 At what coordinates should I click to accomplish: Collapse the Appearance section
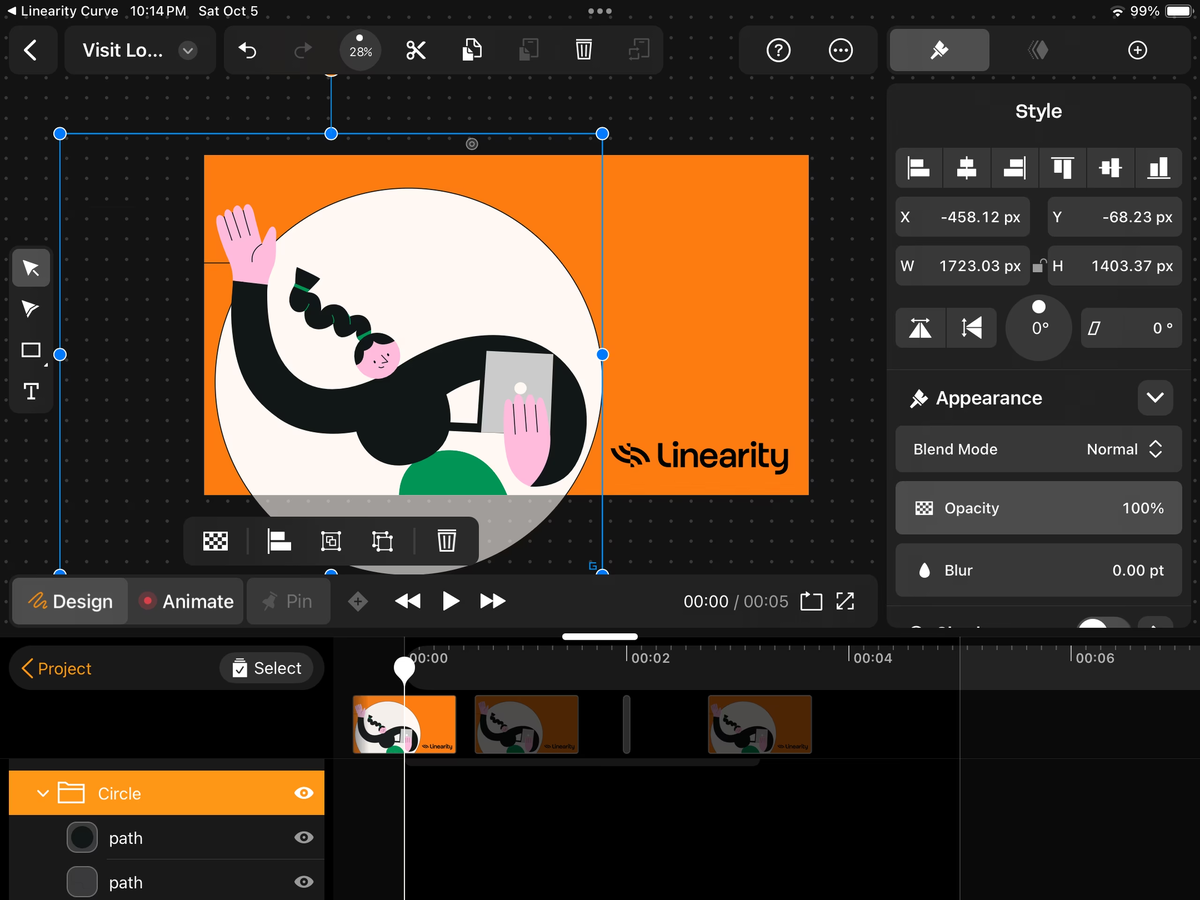pyautogui.click(x=1155, y=398)
